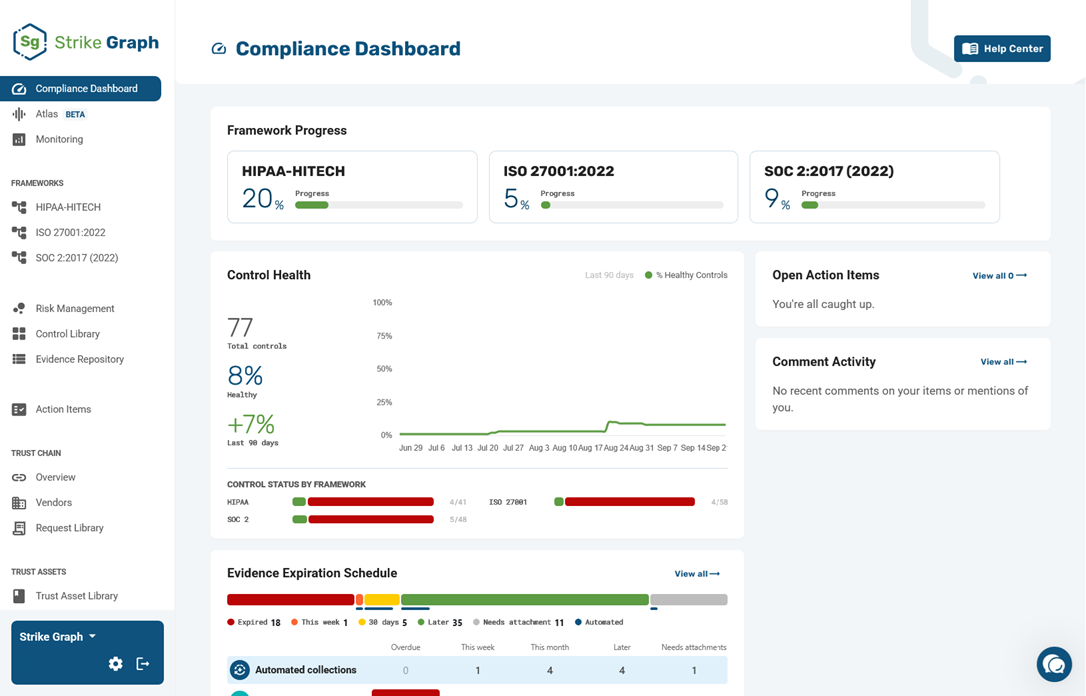Open Control Library grid icon

tap(19, 334)
